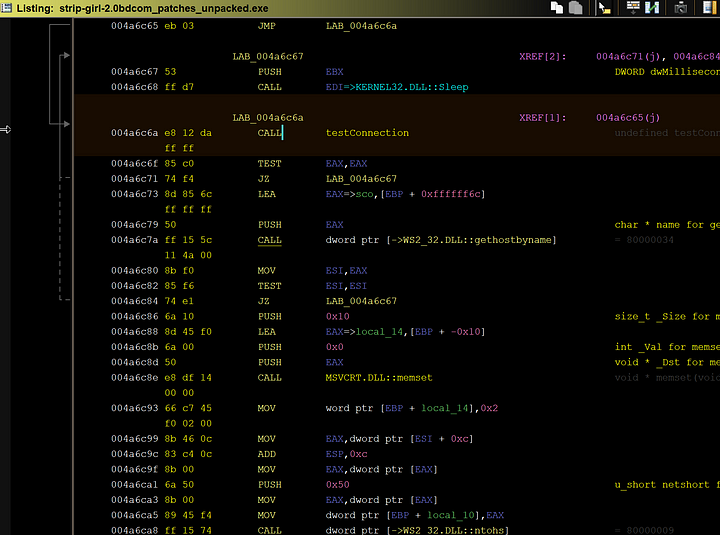Image resolution: width=720 pixels, height=535 pixels.
Task: Click the testConnection function operand
Action: coord(367,133)
